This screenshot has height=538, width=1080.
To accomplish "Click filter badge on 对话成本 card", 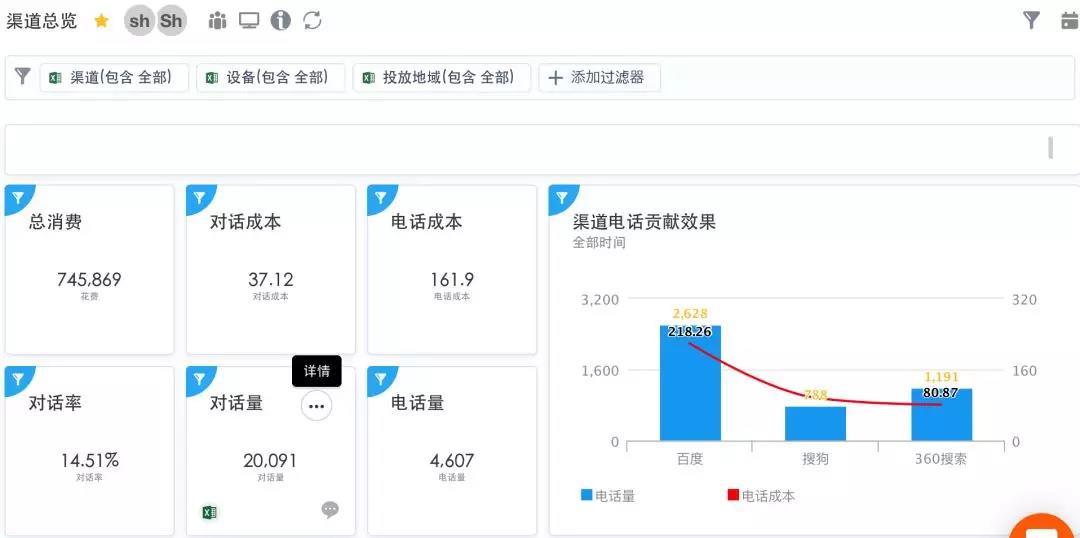I will 199,198.
